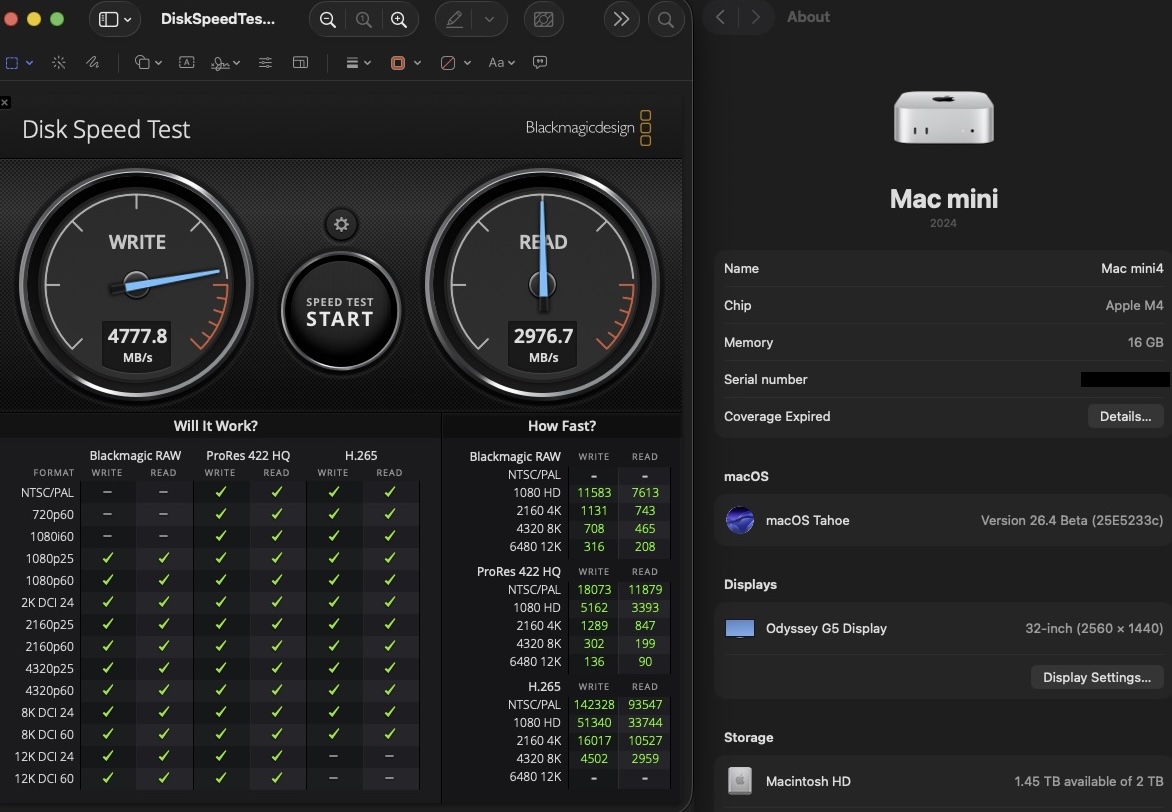
Task: Click the 2976.7 MB/s read value
Action: point(543,345)
